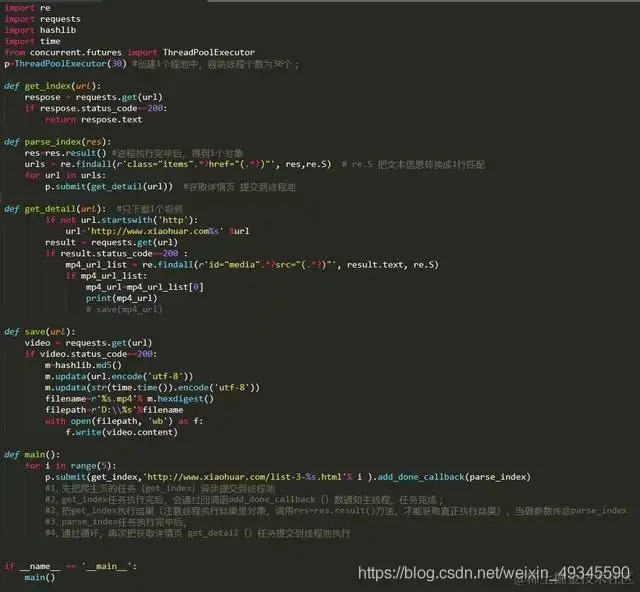
Task: Click the 'for i in range(5):' line
Action: [x=70, y=466]
